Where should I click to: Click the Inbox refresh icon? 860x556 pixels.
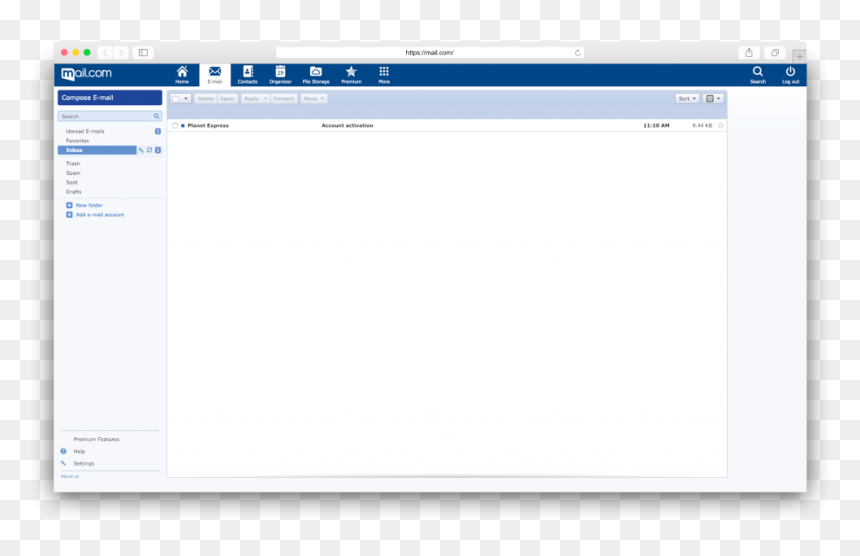pyautogui.click(x=149, y=150)
